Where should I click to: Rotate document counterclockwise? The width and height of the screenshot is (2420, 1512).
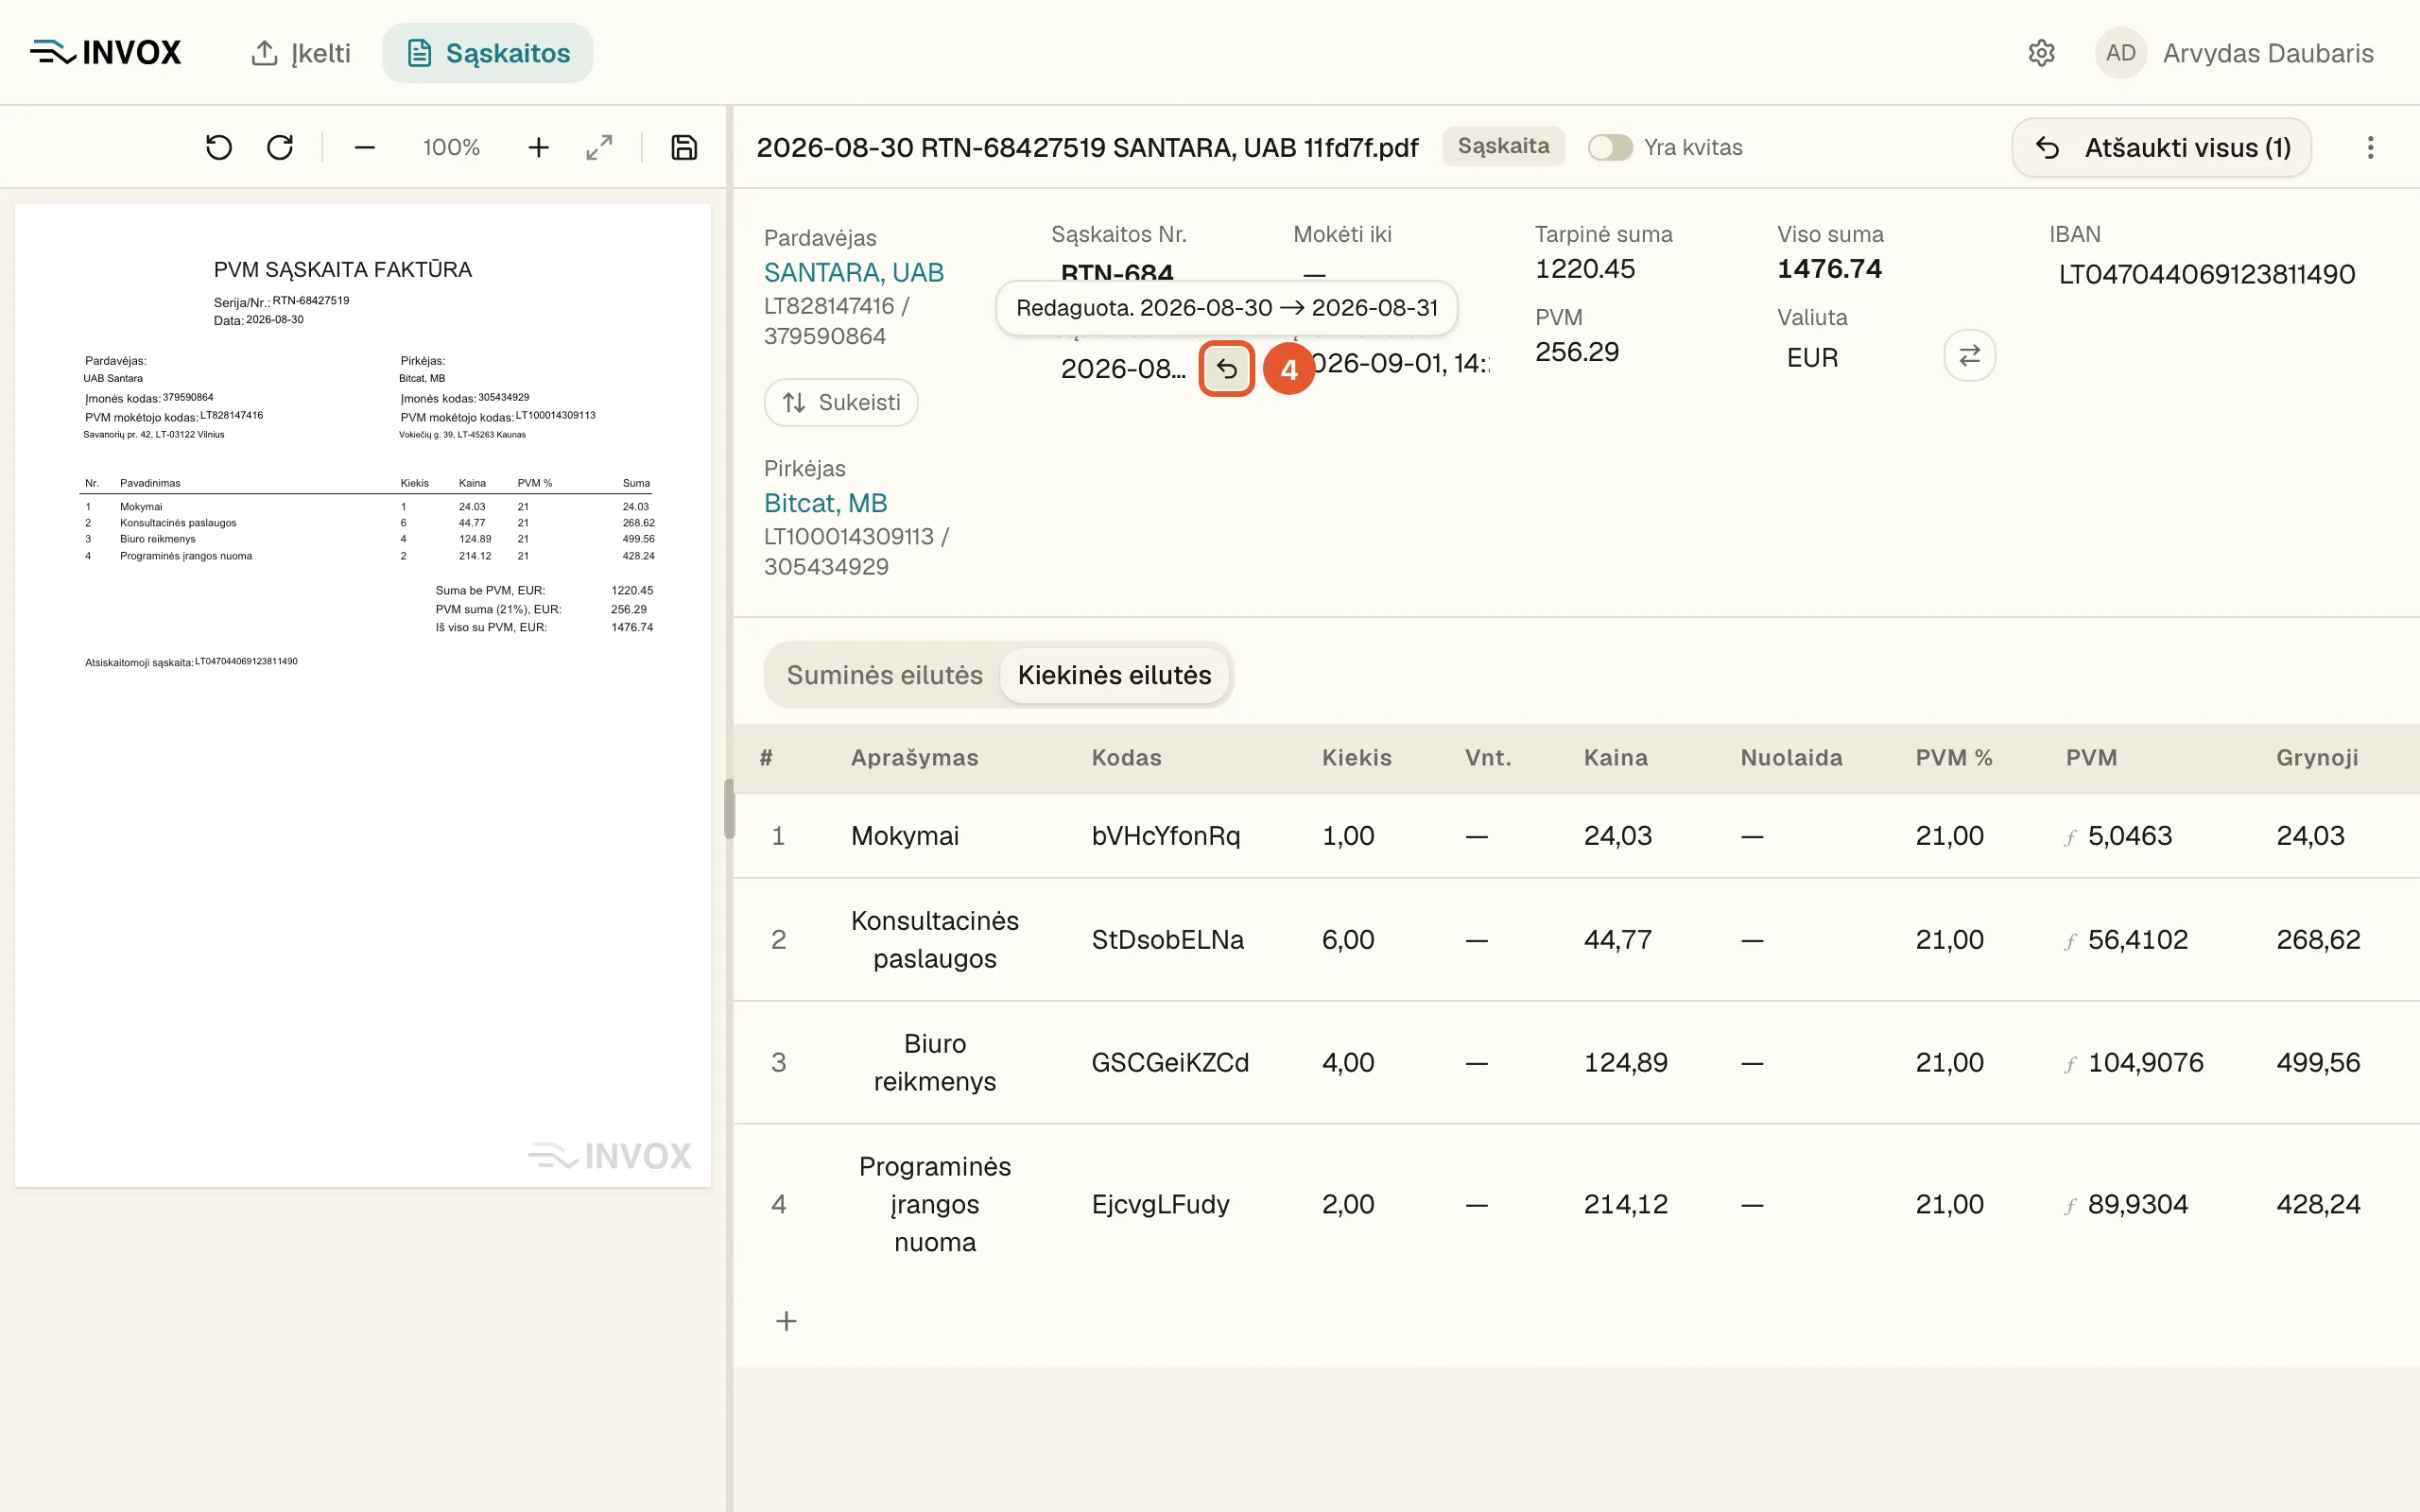(x=219, y=148)
